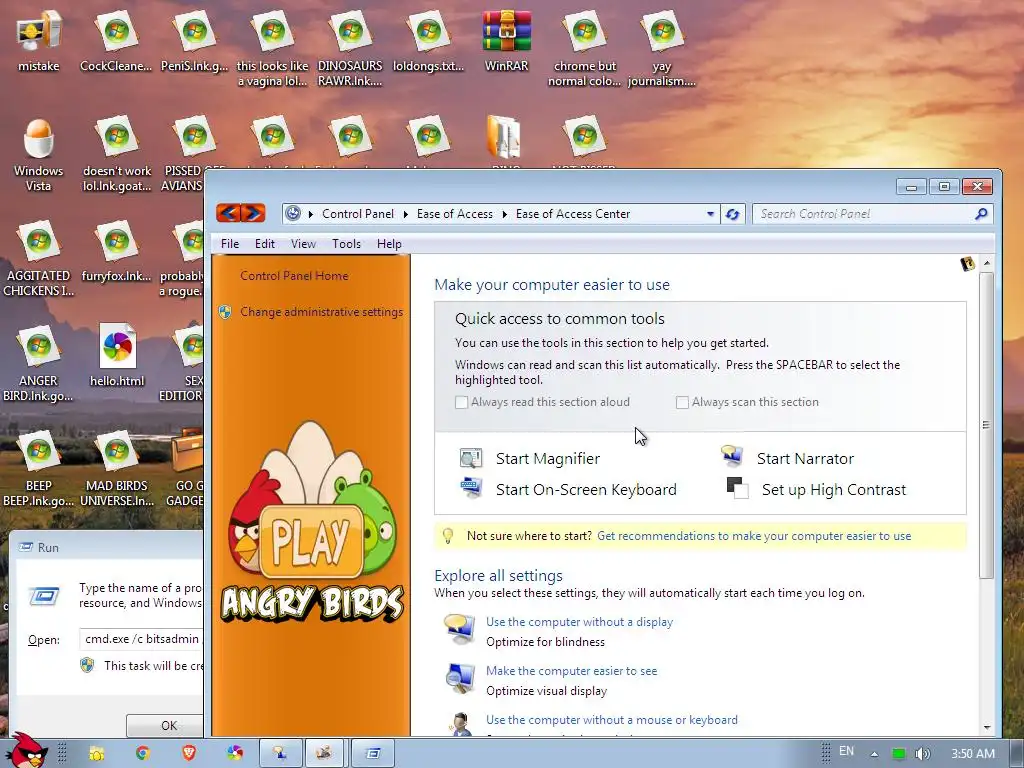Open the 'mistake' computer desktop icon

[38, 40]
